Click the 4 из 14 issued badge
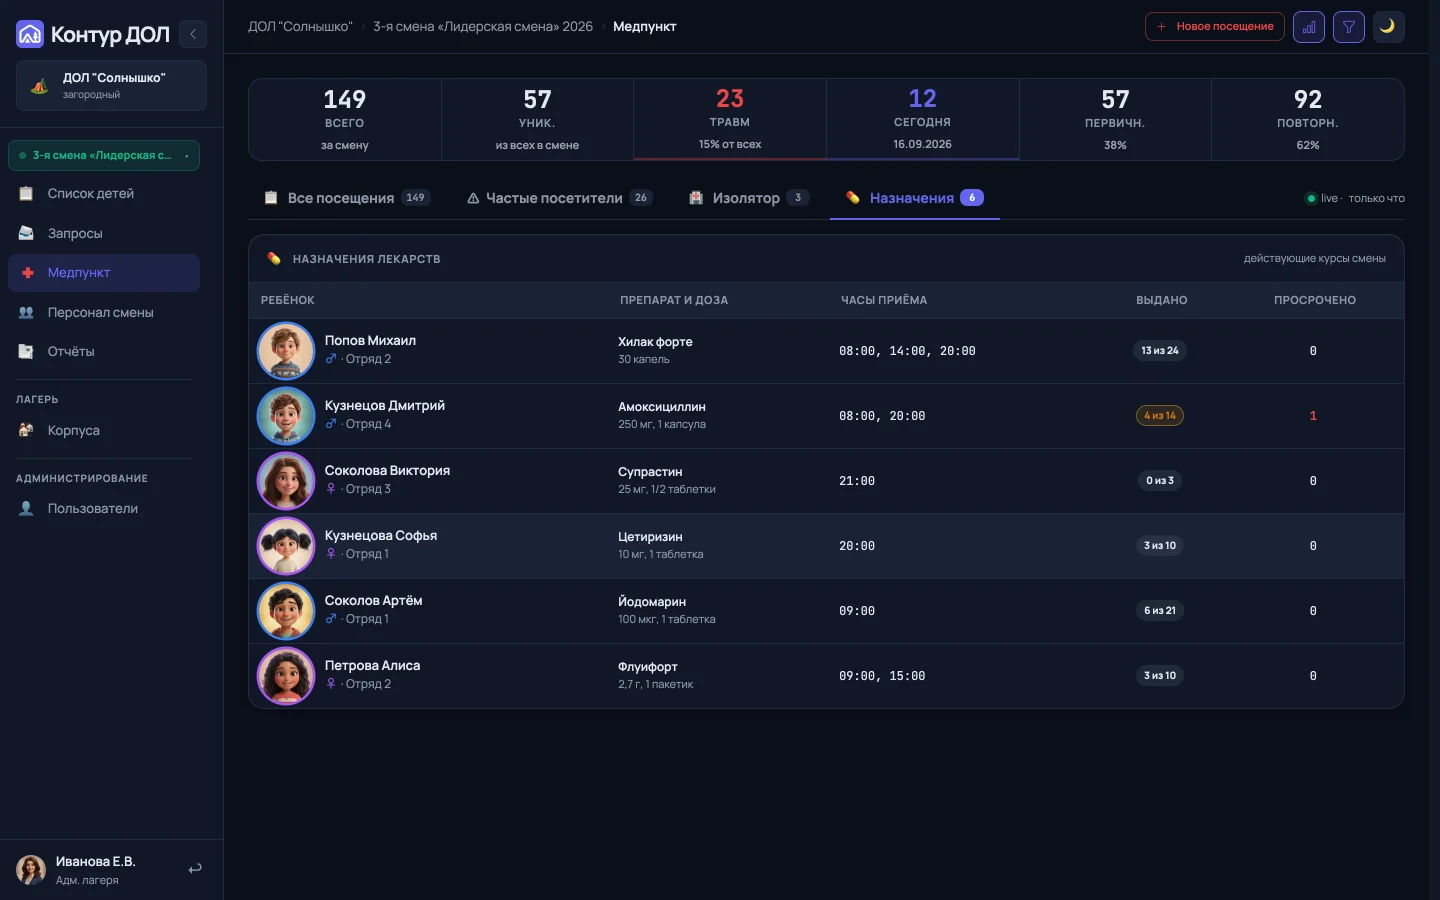The image size is (1440, 900). pyautogui.click(x=1160, y=416)
